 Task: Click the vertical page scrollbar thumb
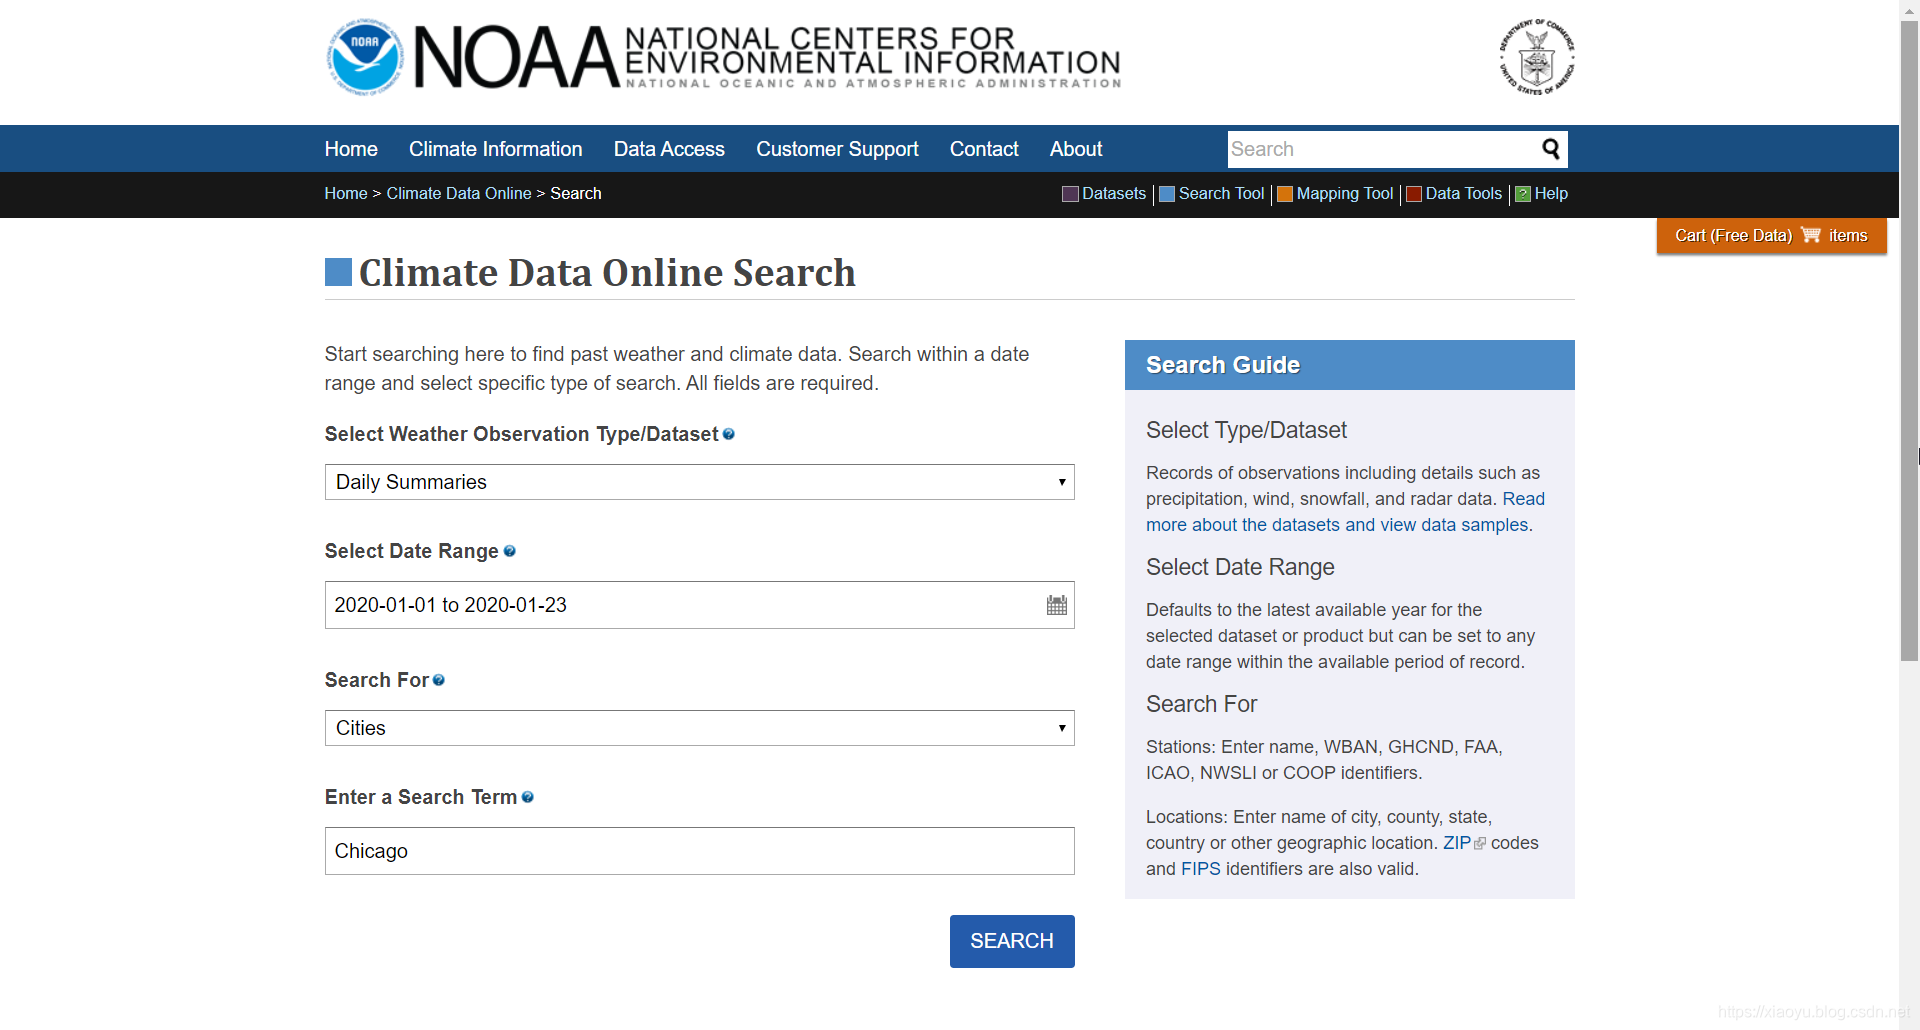(x=1909, y=340)
